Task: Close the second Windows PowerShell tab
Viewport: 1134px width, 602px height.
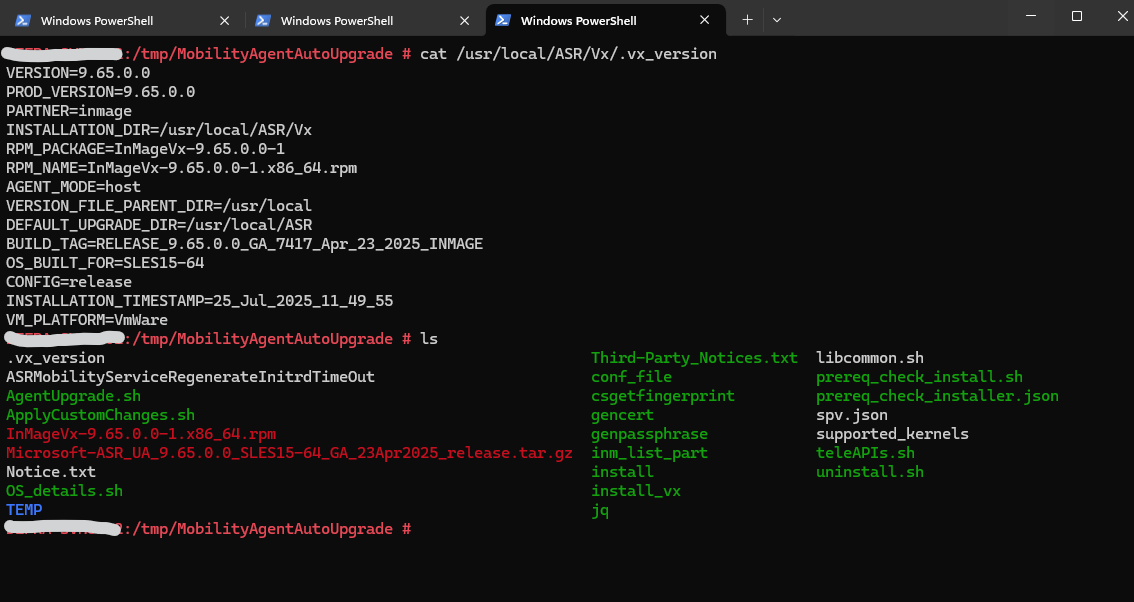Action: pyautogui.click(x=464, y=20)
